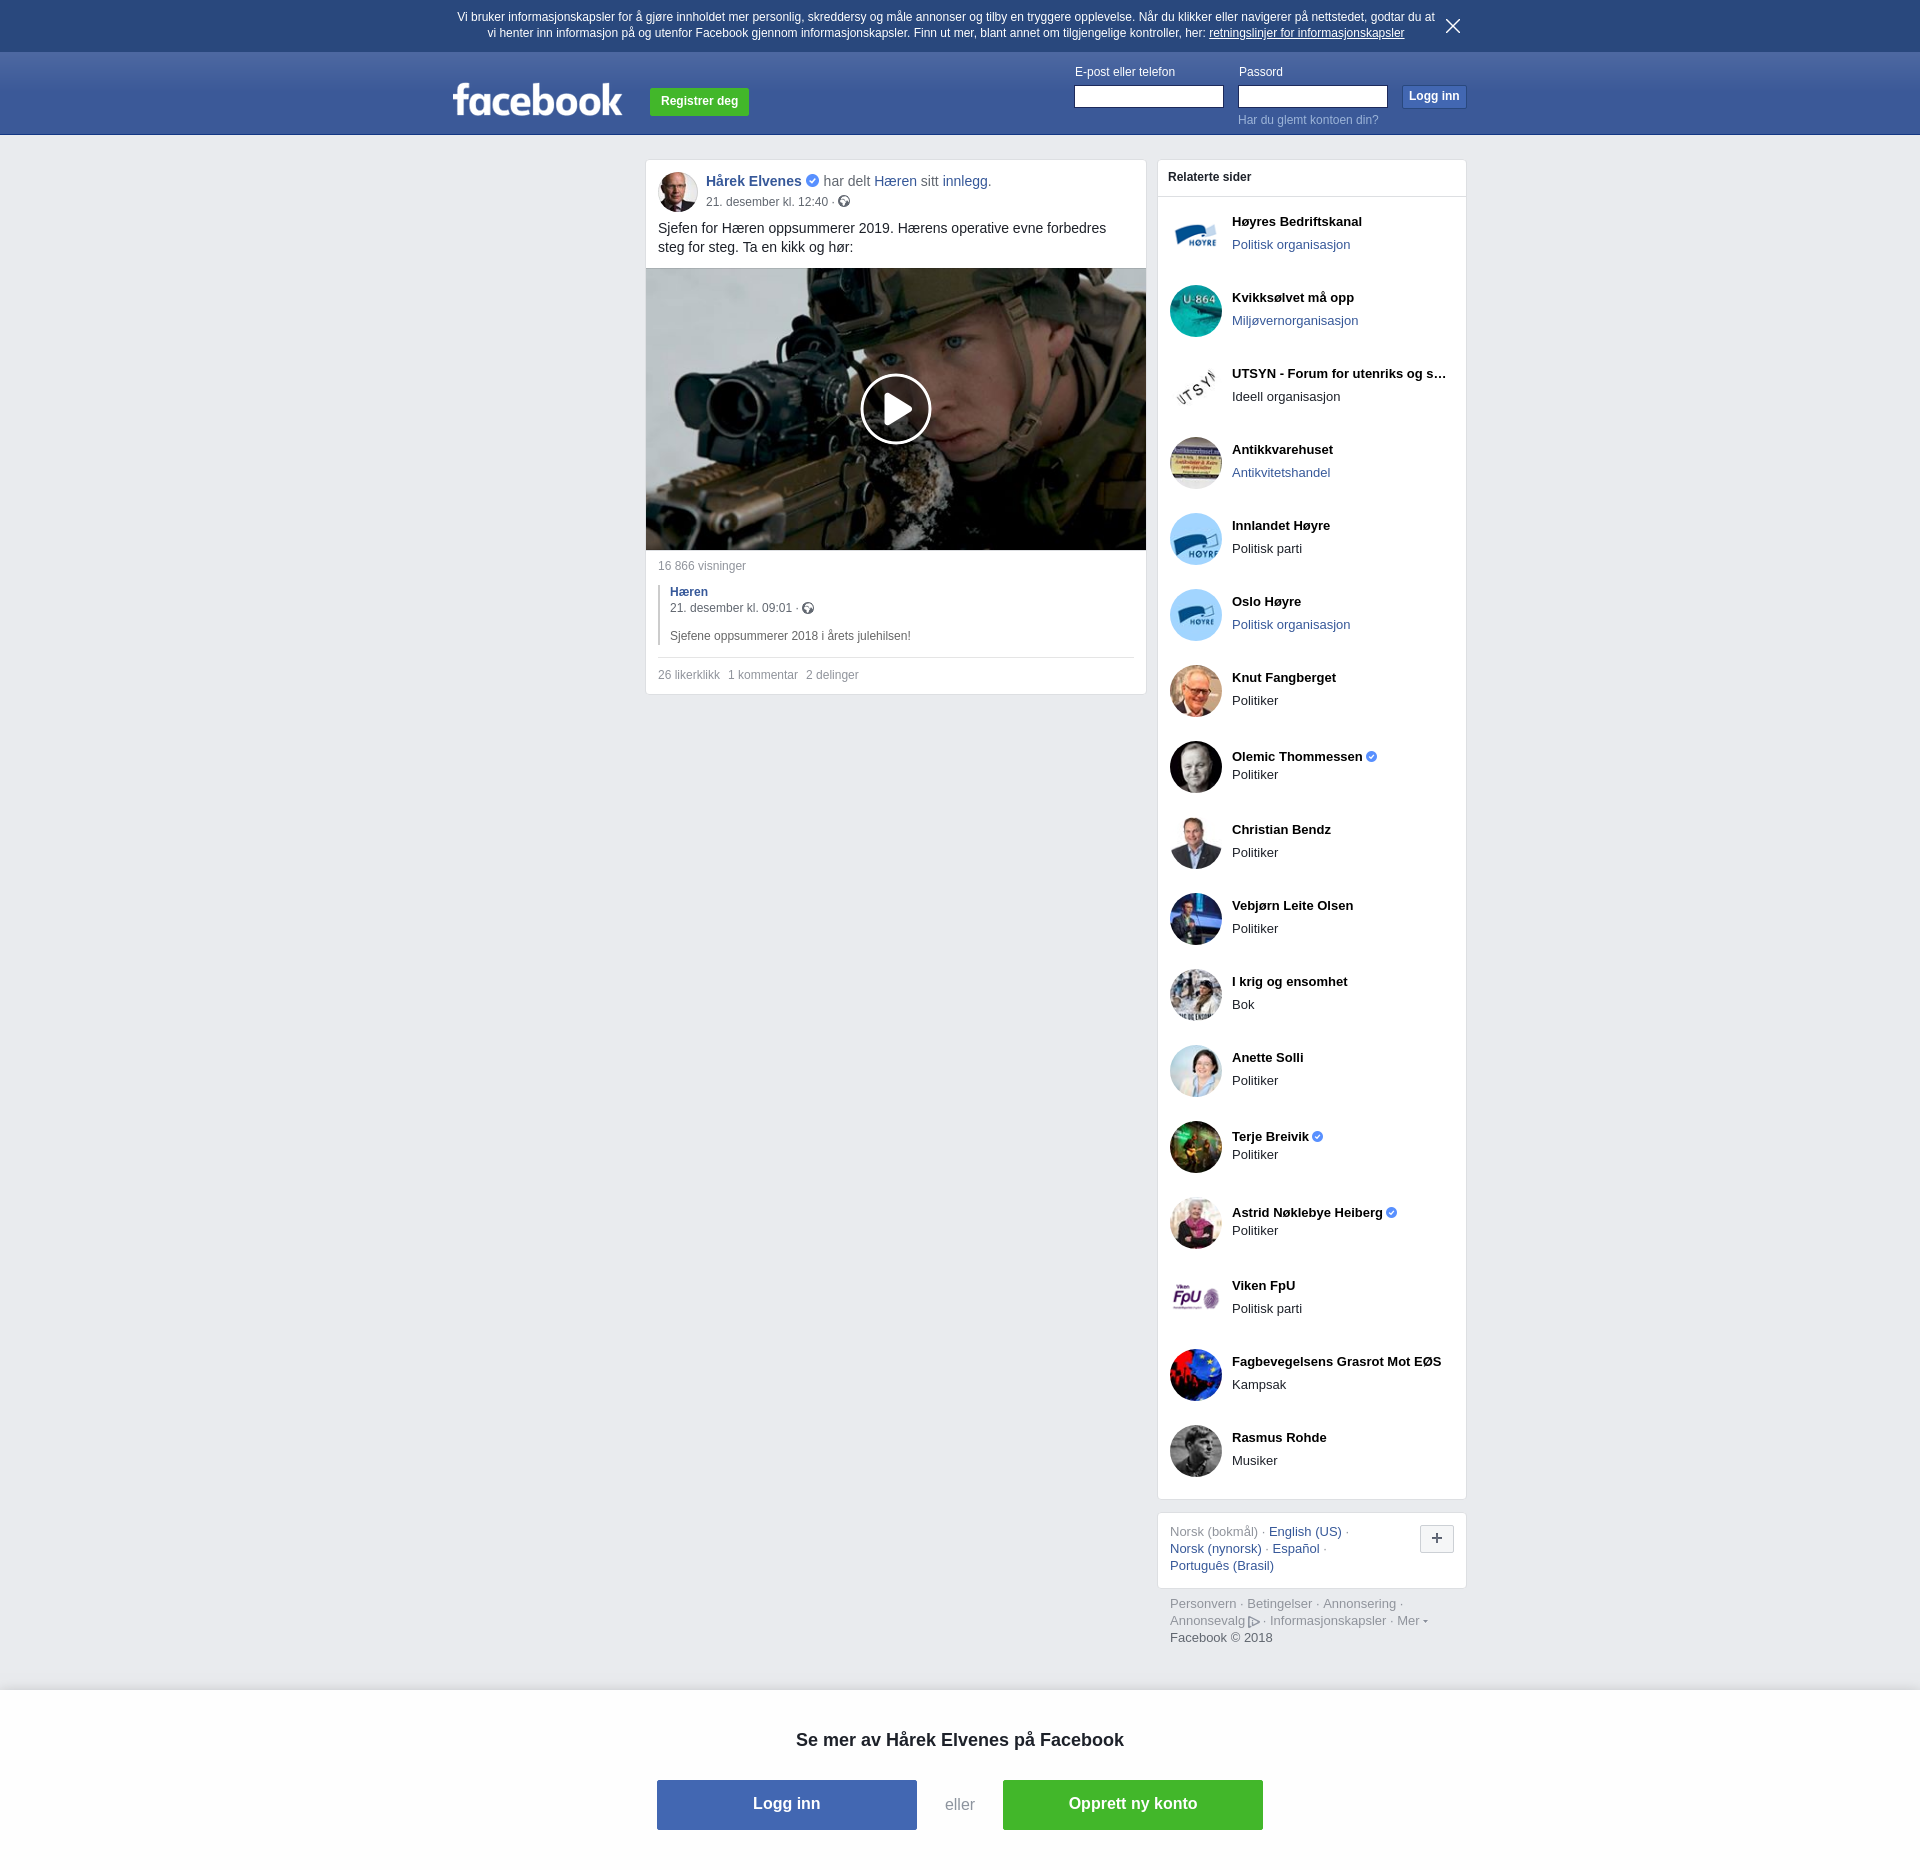Open I krig og ensomhet icon

[x=1196, y=995]
